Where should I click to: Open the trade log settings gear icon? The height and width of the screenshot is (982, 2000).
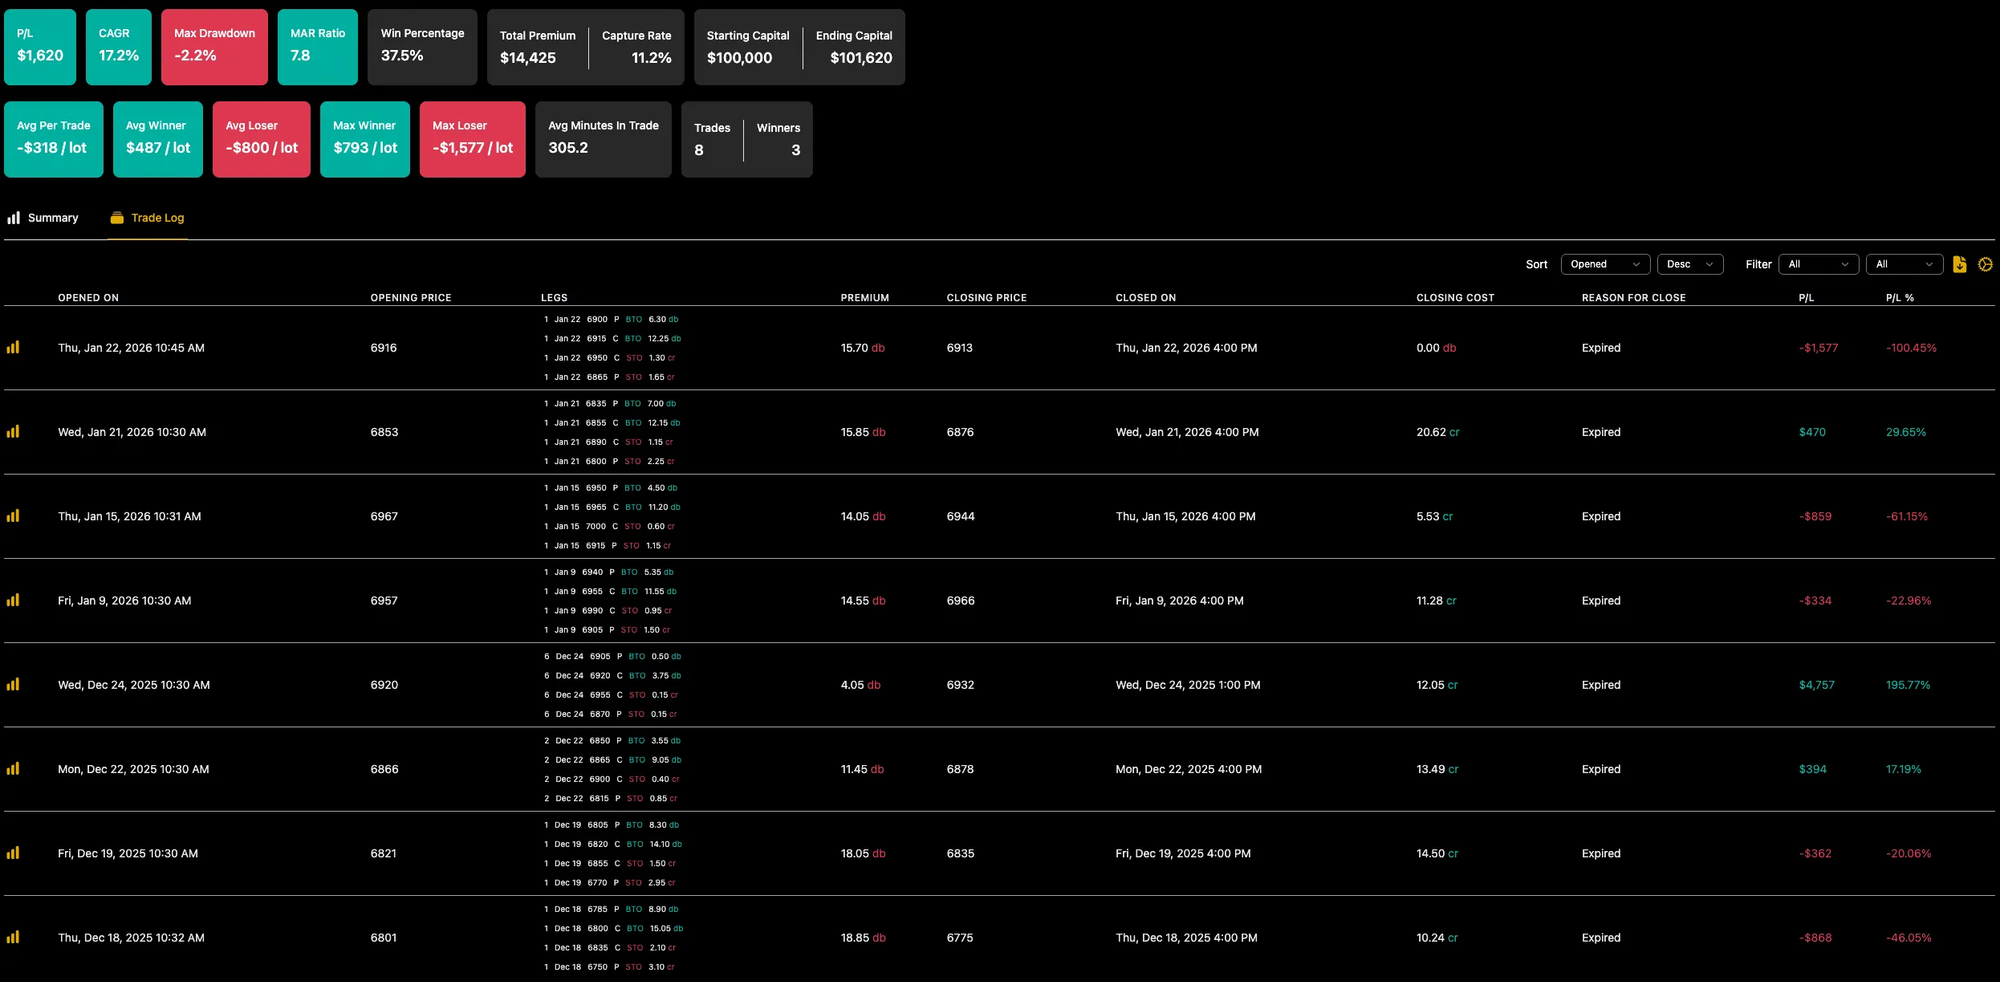[x=1985, y=265]
